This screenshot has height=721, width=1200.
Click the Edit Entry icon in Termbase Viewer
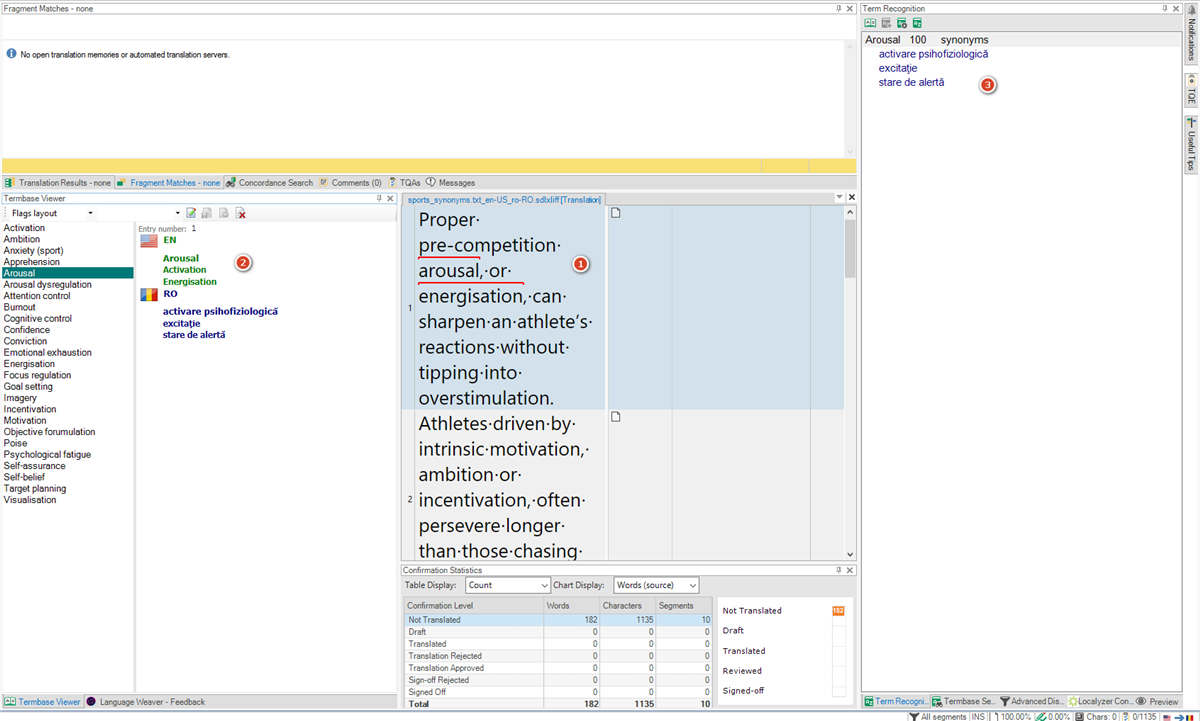point(191,213)
